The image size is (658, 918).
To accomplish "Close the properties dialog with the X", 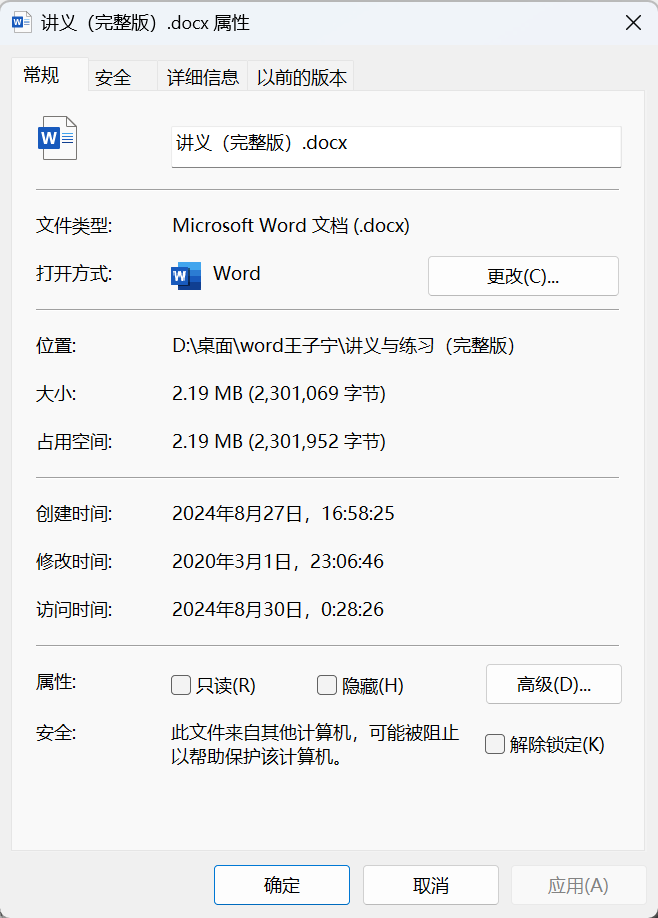I will (633, 23).
